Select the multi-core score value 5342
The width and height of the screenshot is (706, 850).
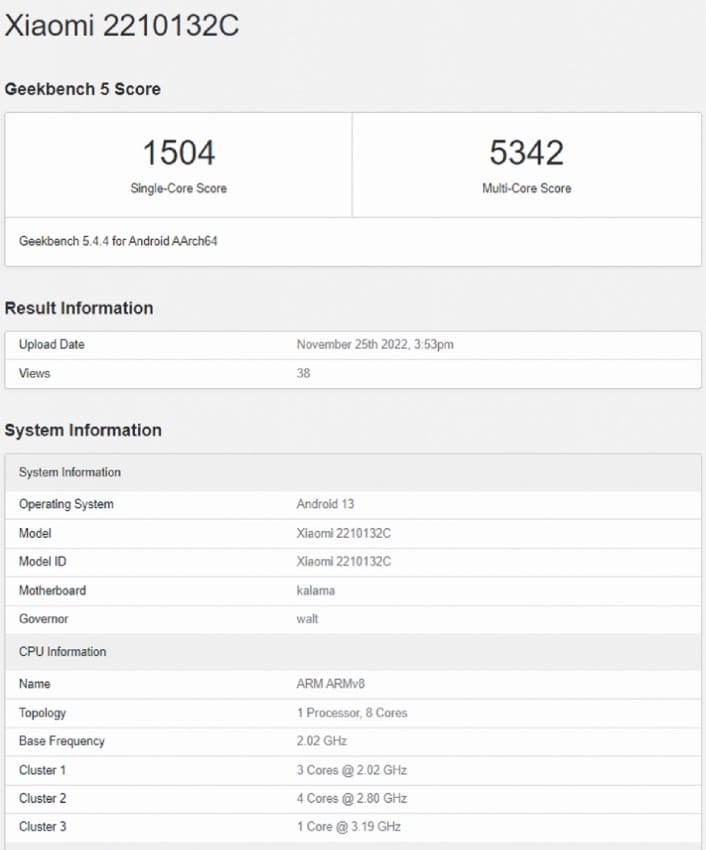pos(527,152)
